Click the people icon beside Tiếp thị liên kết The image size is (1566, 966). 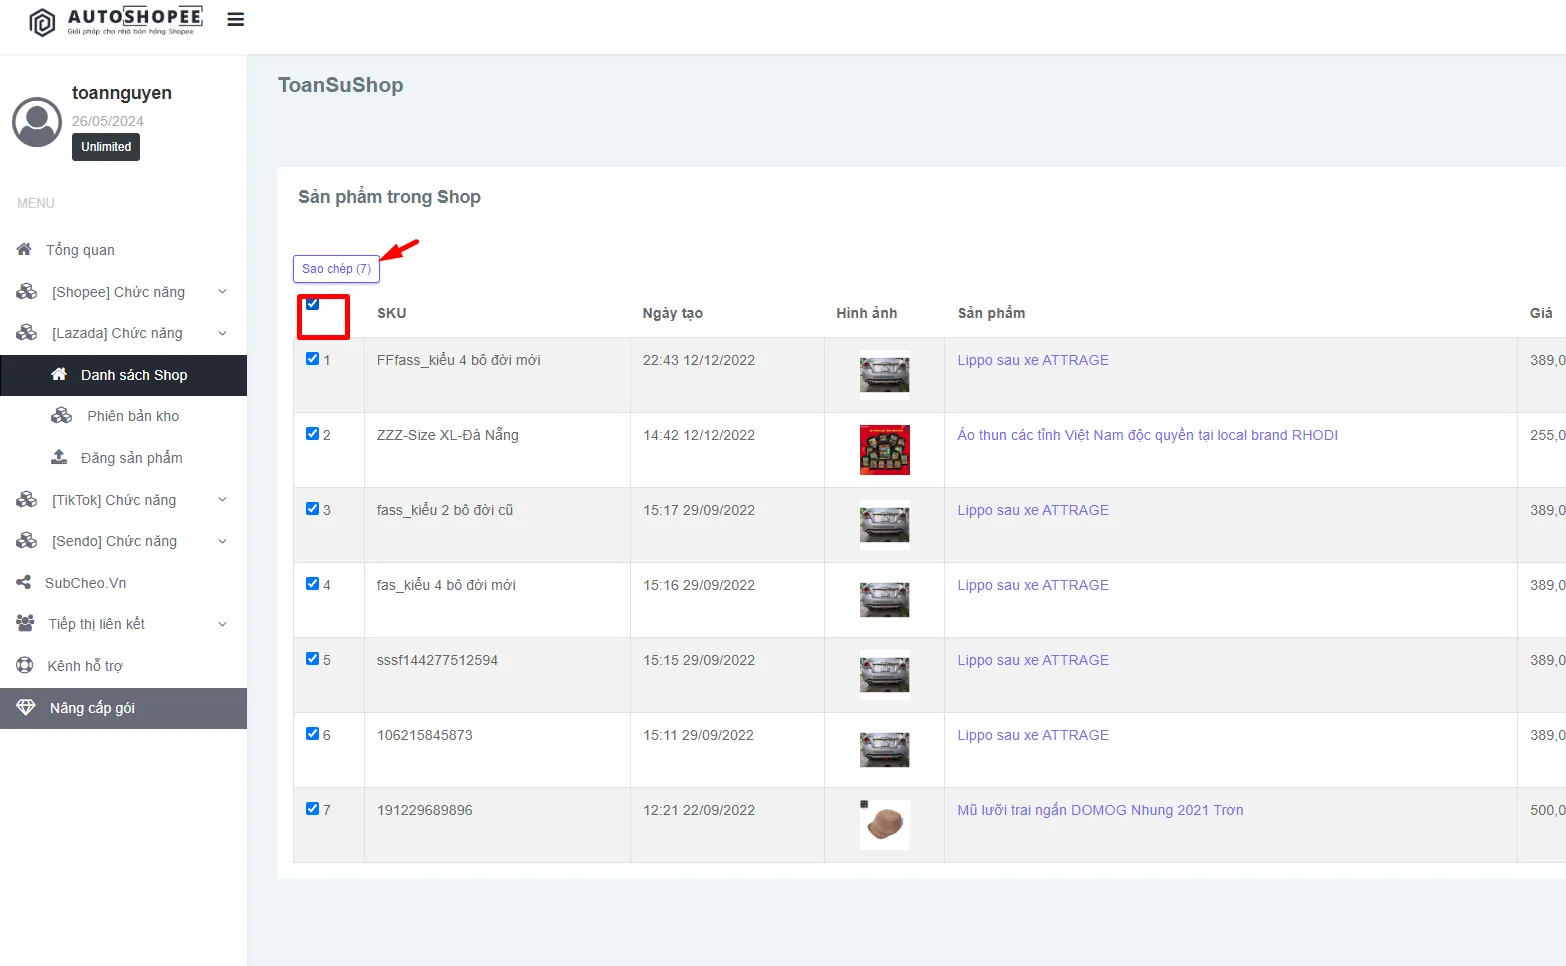click(25, 624)
